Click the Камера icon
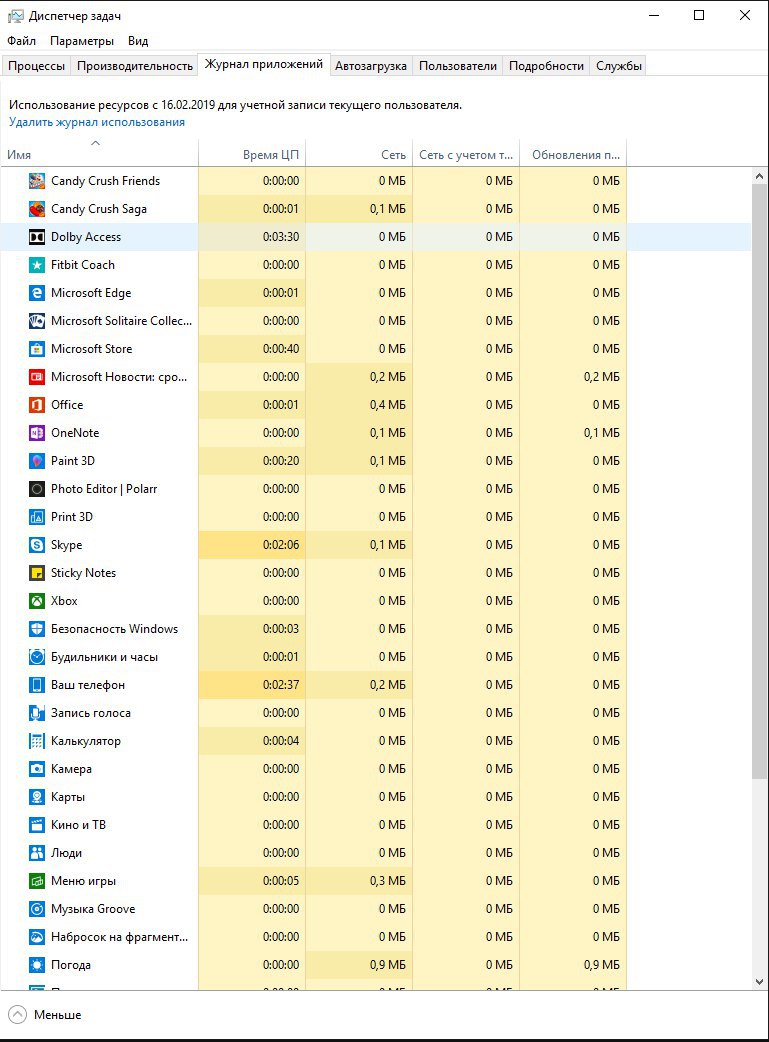The image size is (769, 1042). (37, 769)
